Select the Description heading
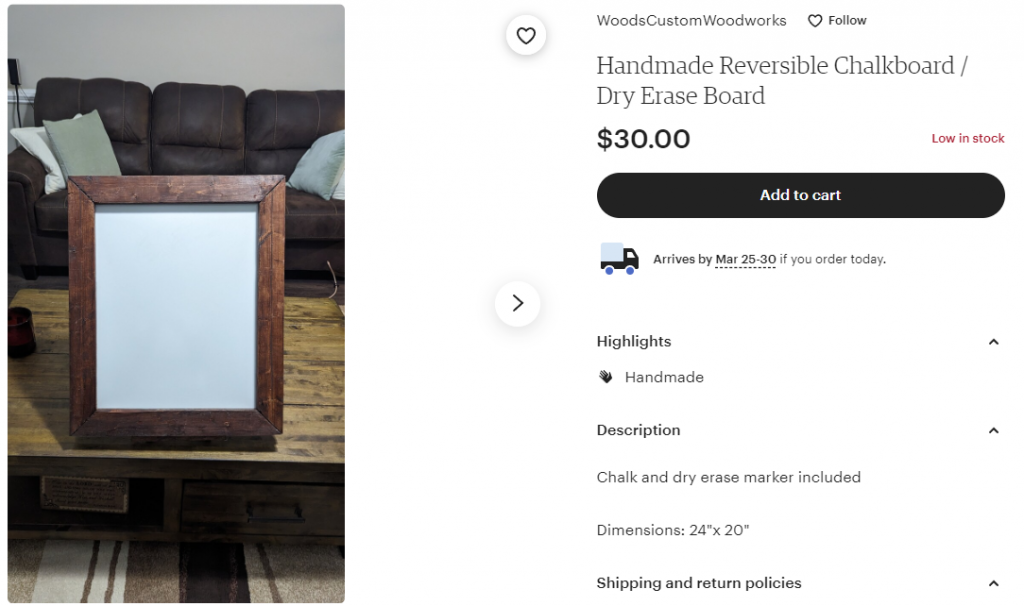Image resolution: width=1024 pixels, height=606 pixels. click(x=638, y=430)
